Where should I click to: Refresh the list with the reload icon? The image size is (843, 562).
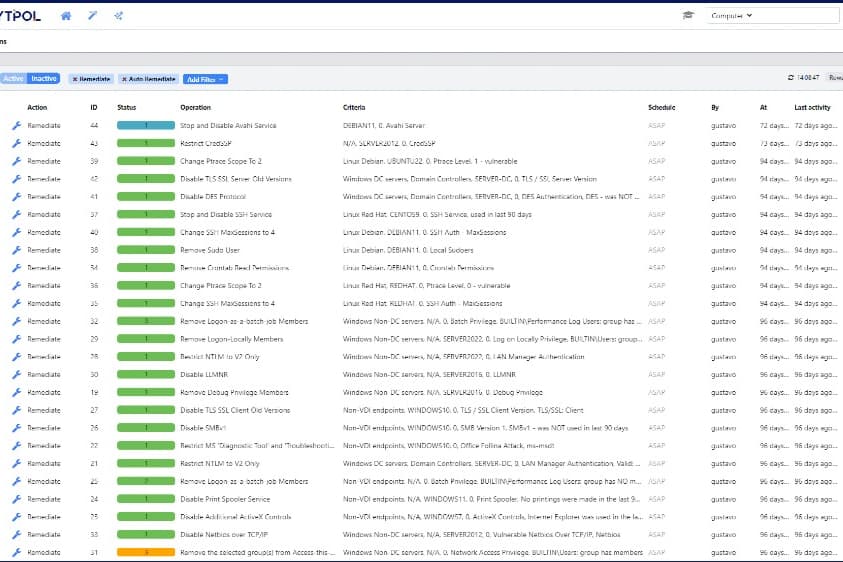[790, 77]
